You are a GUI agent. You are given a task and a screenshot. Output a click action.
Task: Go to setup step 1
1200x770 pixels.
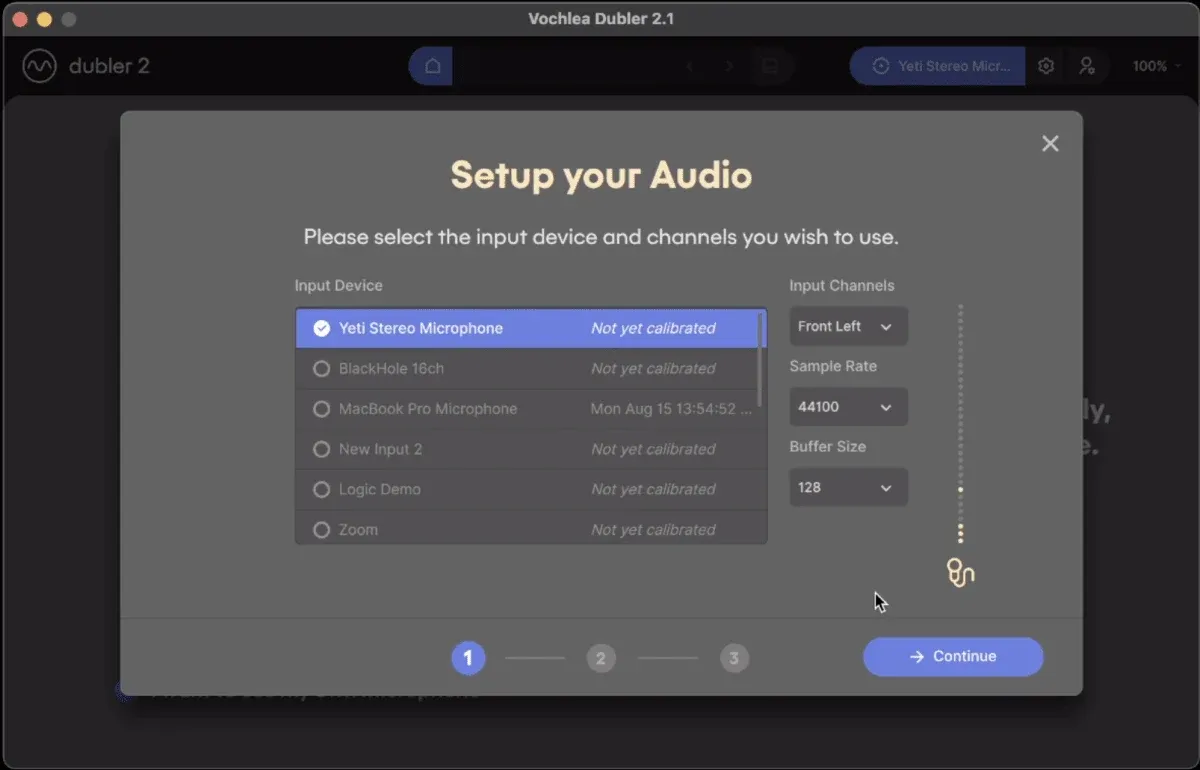point(468,658)
